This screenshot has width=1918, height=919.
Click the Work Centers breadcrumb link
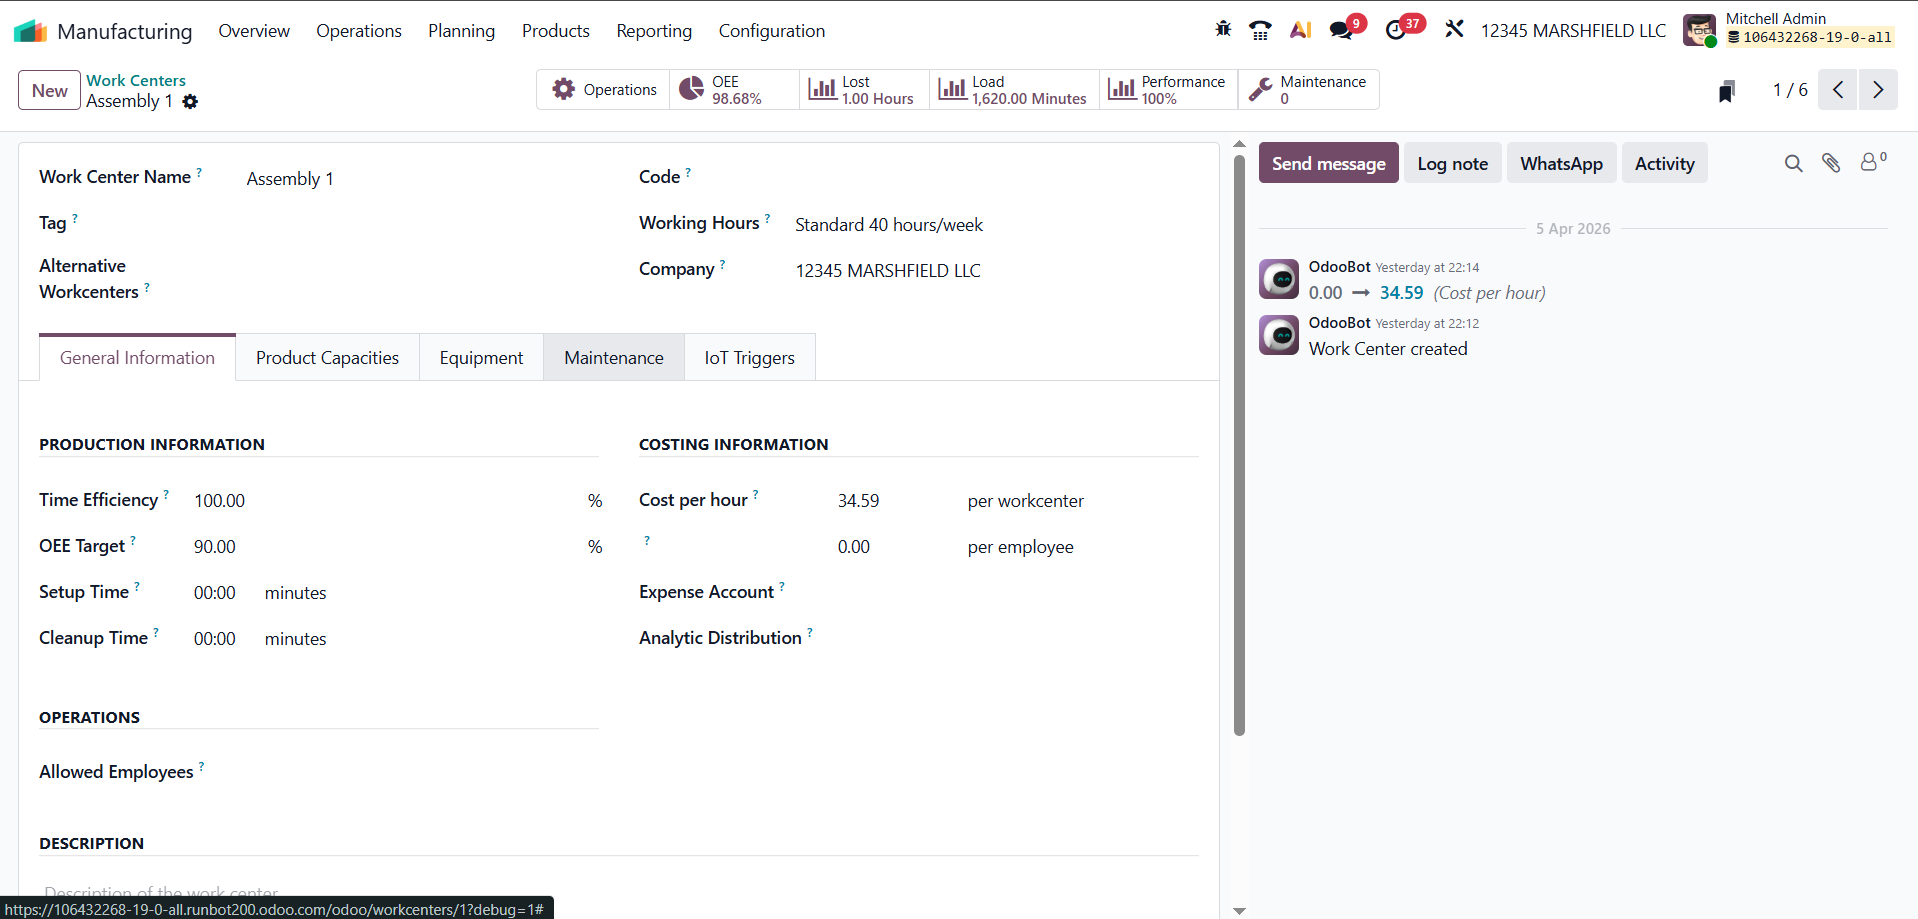tap(136, 80)
